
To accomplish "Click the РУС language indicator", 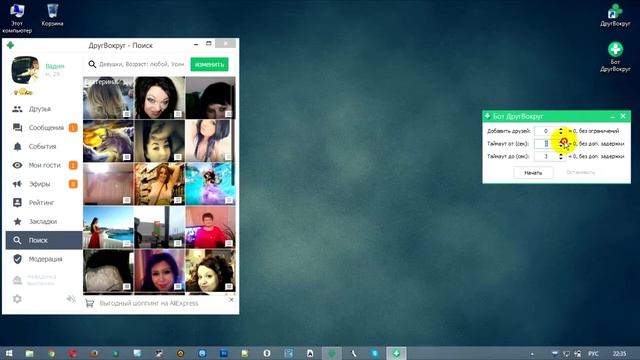I will [593, 353].
